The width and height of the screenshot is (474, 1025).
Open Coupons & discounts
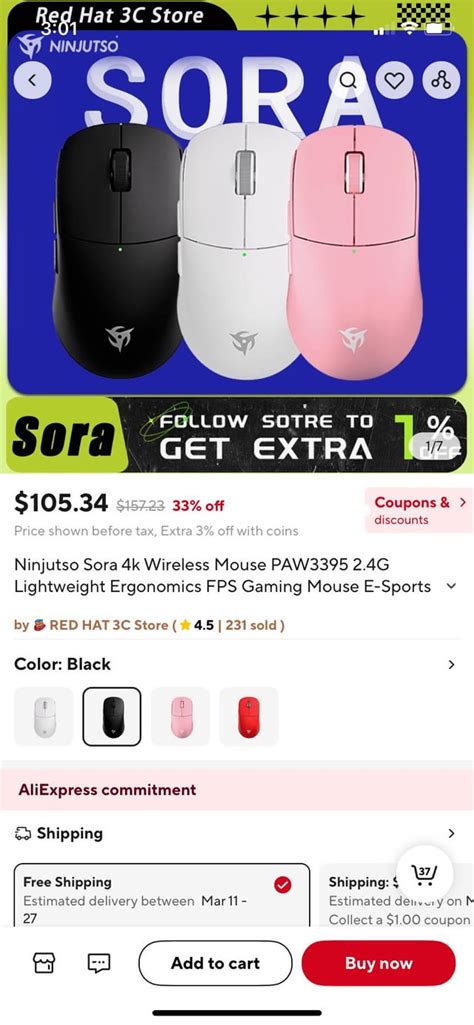pos(418,511)
